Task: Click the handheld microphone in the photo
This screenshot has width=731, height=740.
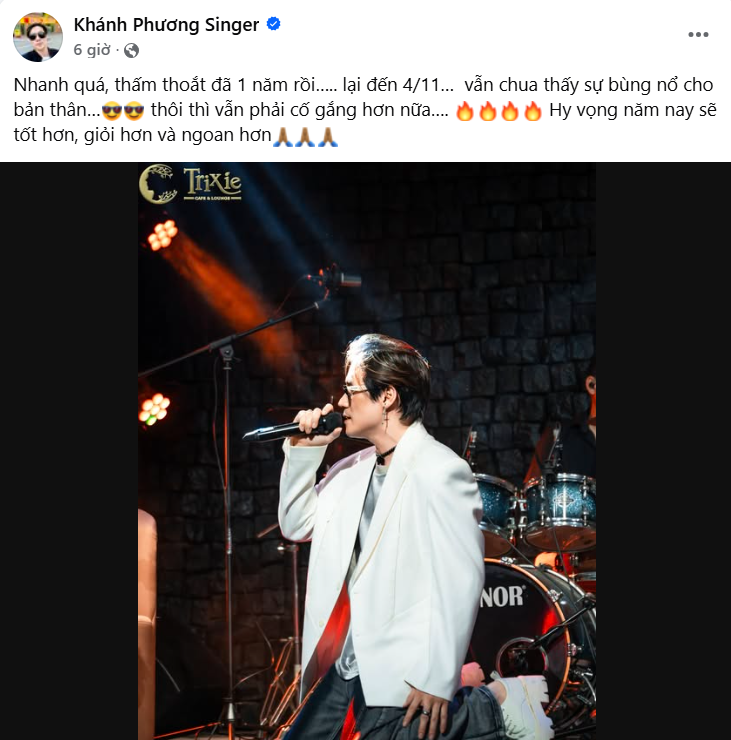Action: click(x=293, y=427)
